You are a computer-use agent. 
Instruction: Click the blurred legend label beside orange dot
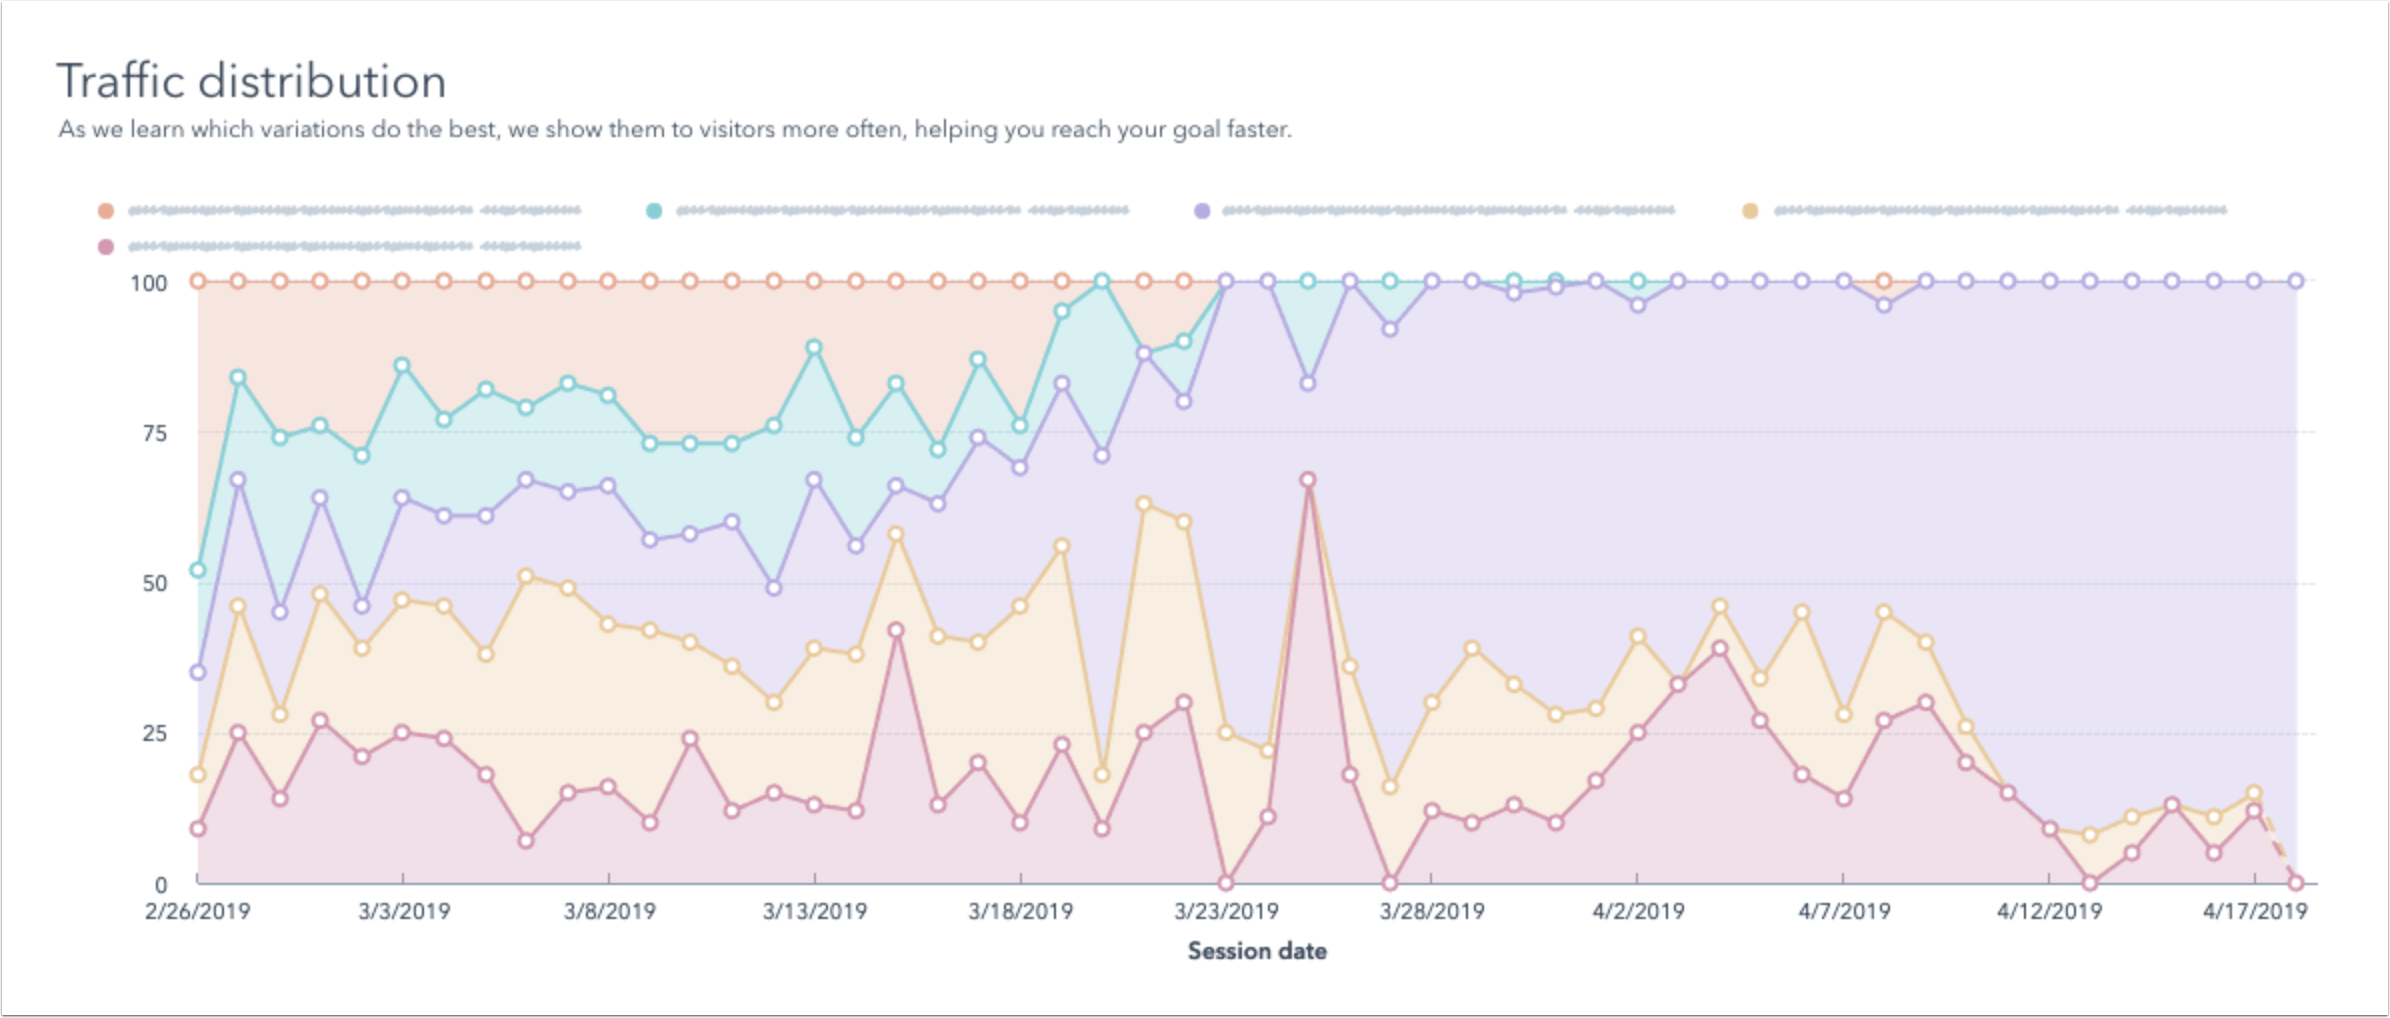(355, 210)
